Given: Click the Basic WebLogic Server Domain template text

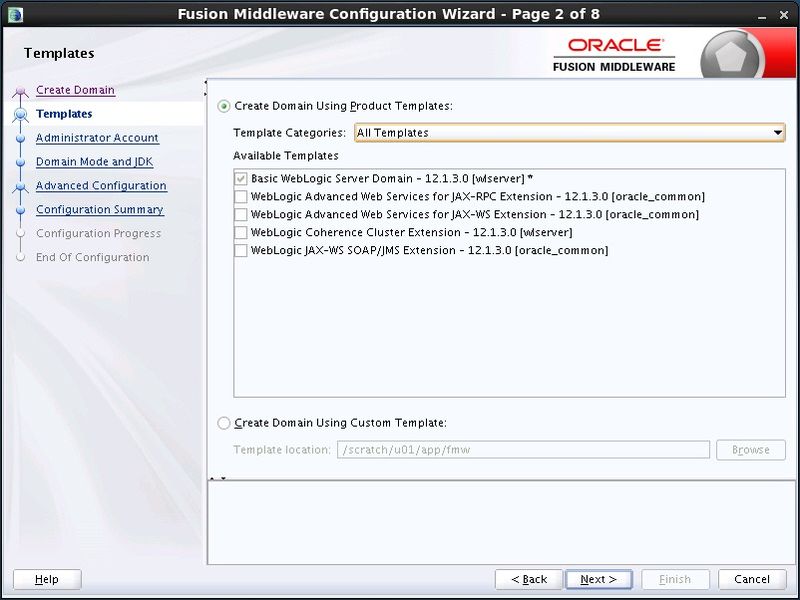Looking at the screenshot, I should 392,179.
